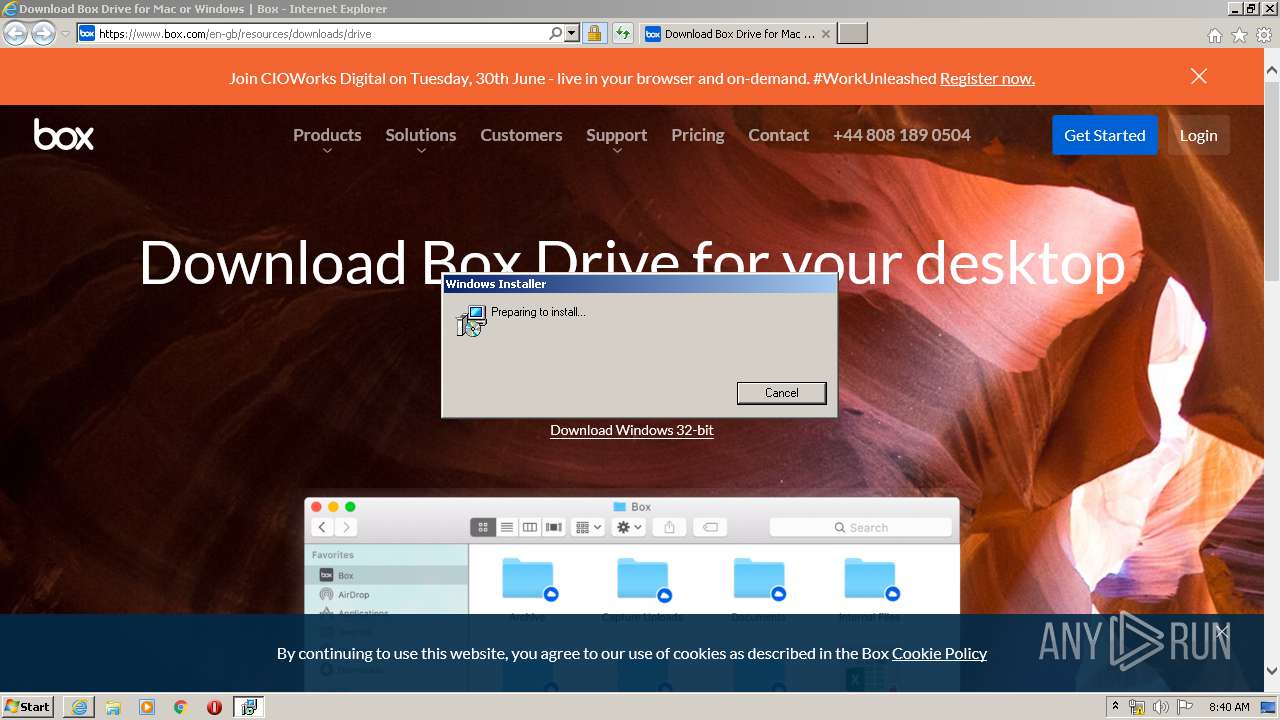The width and height of the screenshot is (1280, 720).
Task: Open the Contact page
Action: pos(778,135)
